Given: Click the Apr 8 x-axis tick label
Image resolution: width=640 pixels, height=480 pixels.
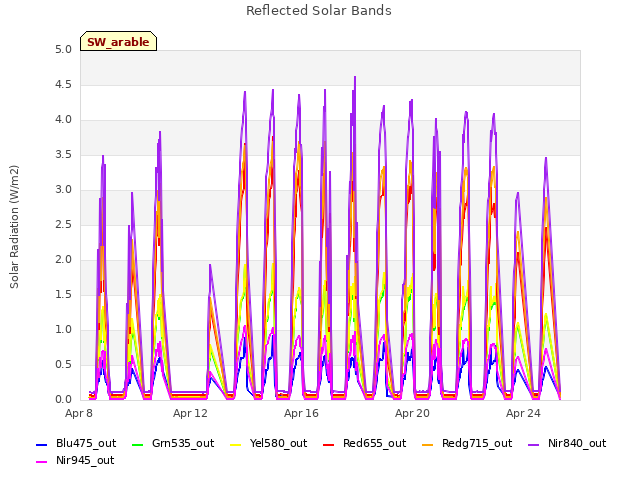Looking at the screenshot, I should 79,413.
